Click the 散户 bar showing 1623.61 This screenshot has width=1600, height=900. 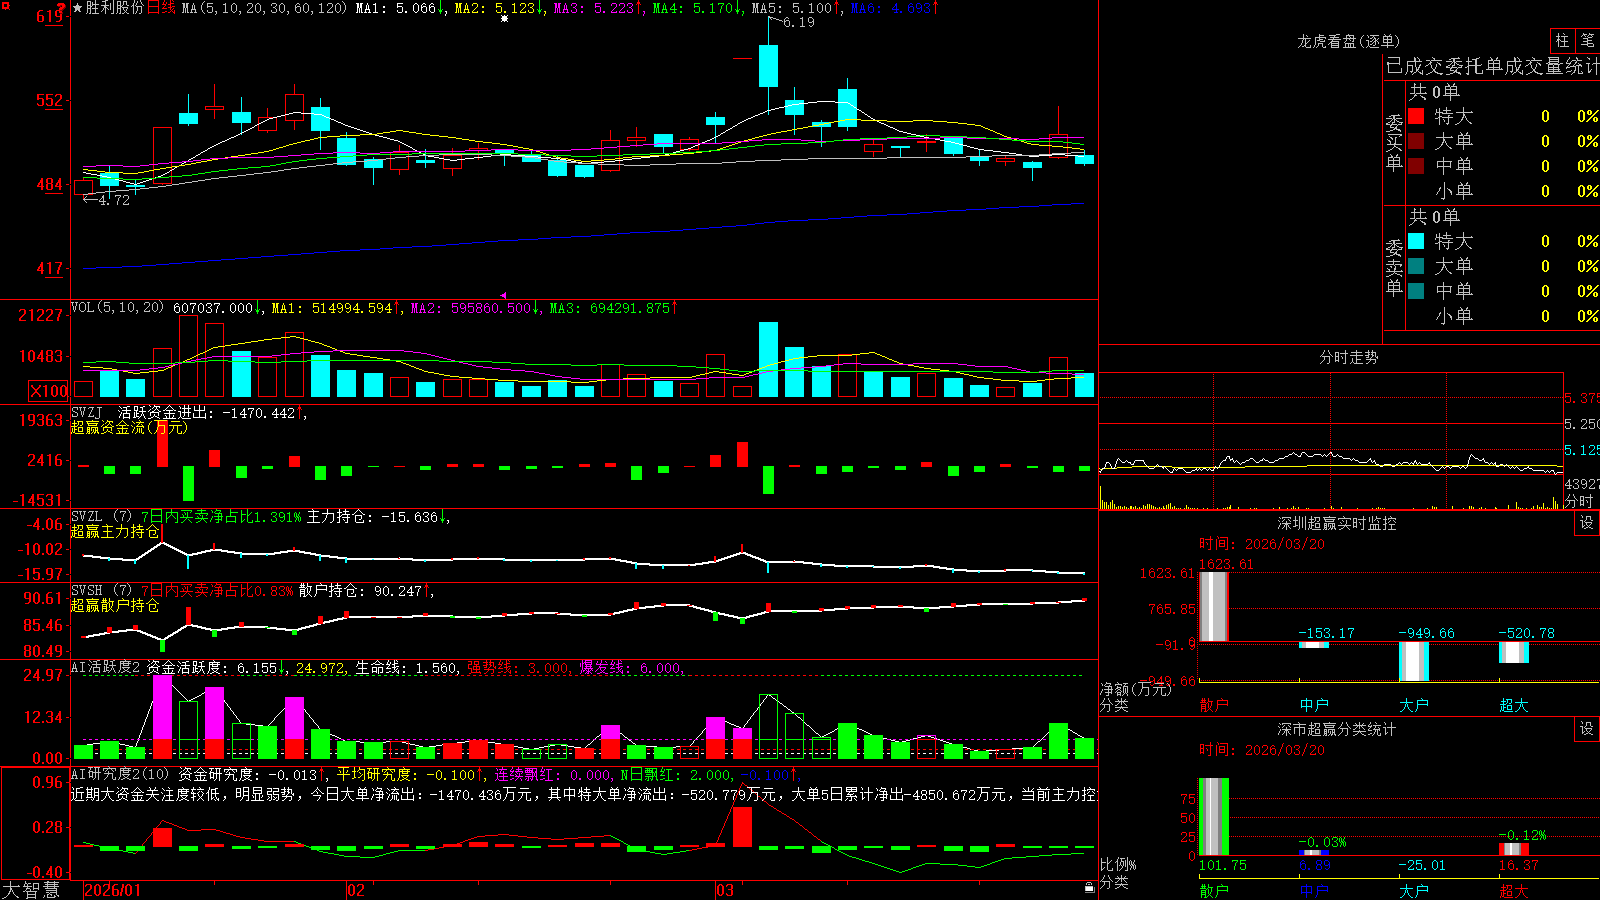point(1214,606)
